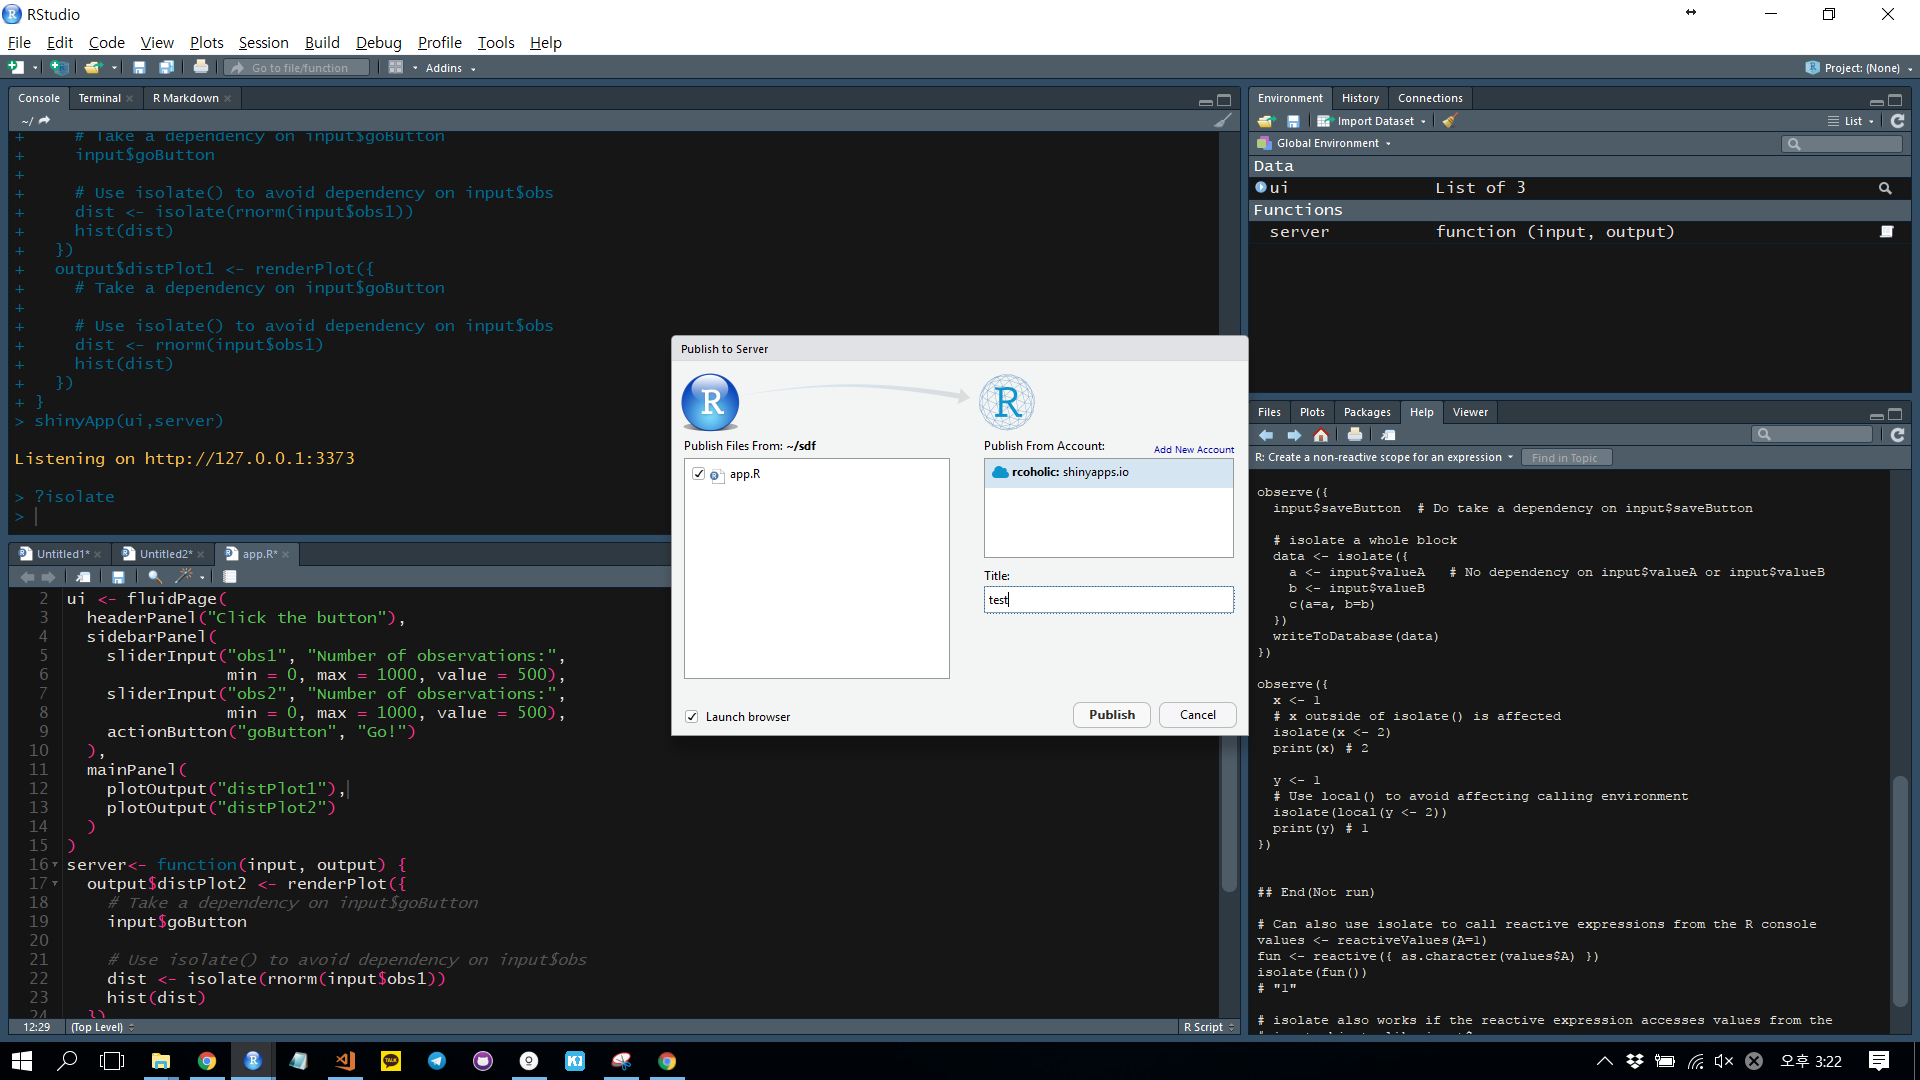This screenshot has width=1920, height=1080.
Task: Click the Help pane home icon
Action: (x=1321, y=435)
